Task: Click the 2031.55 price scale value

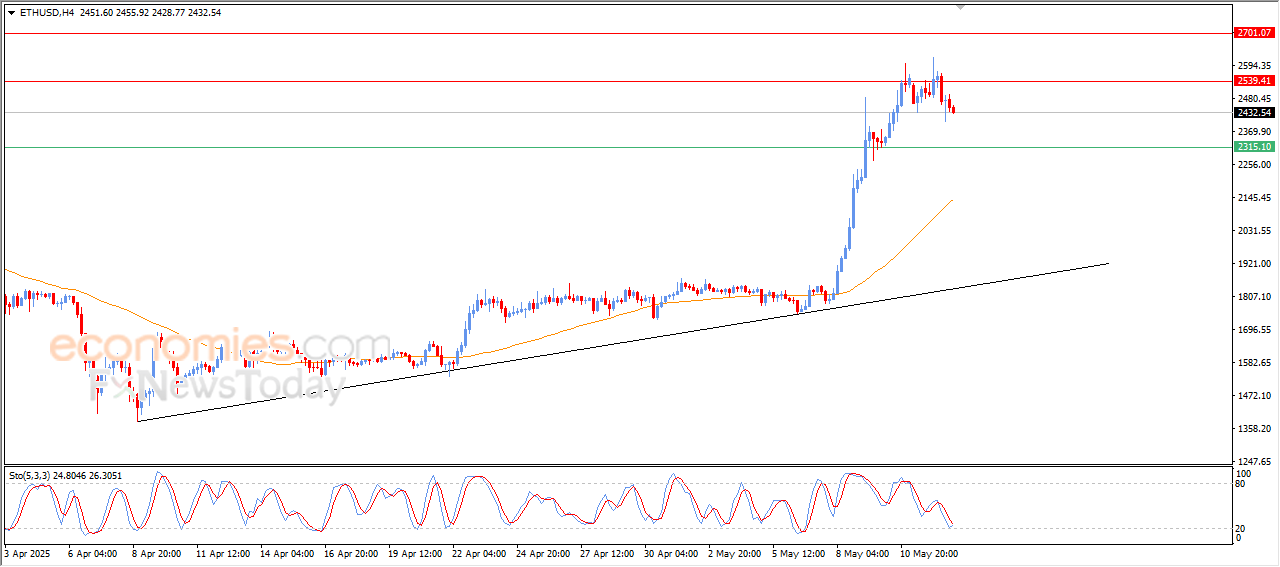Action: [x=1254, y=231]
